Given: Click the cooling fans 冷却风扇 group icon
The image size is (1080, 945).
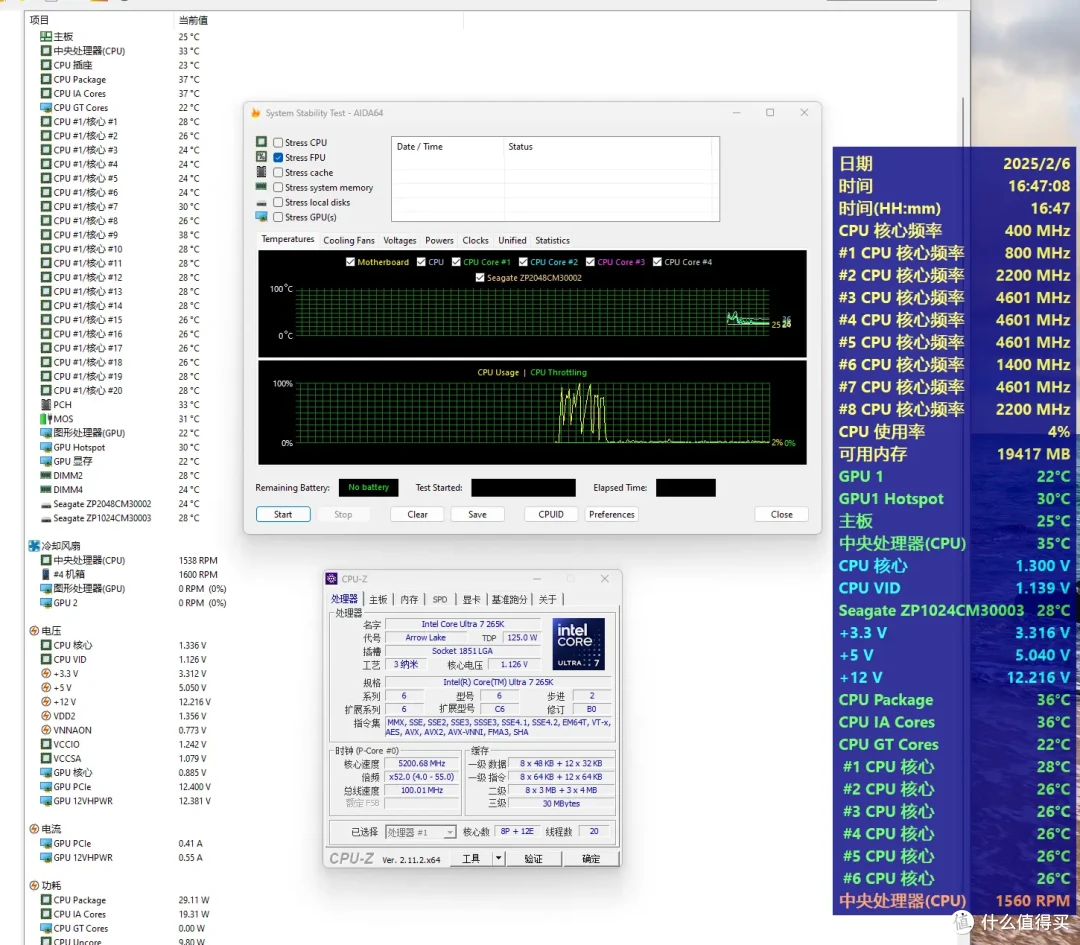Looking at the screenshot, I should [34, 546].
